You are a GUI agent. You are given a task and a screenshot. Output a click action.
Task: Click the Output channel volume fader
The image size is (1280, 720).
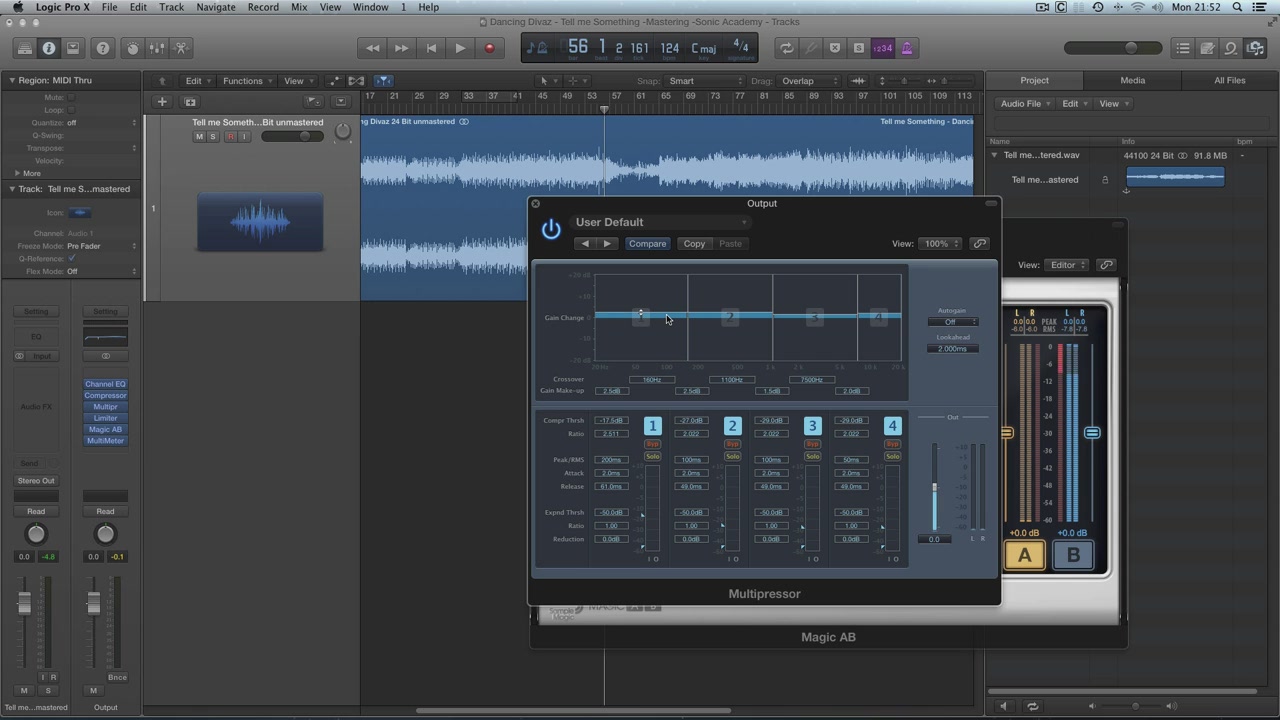(94, 603)
